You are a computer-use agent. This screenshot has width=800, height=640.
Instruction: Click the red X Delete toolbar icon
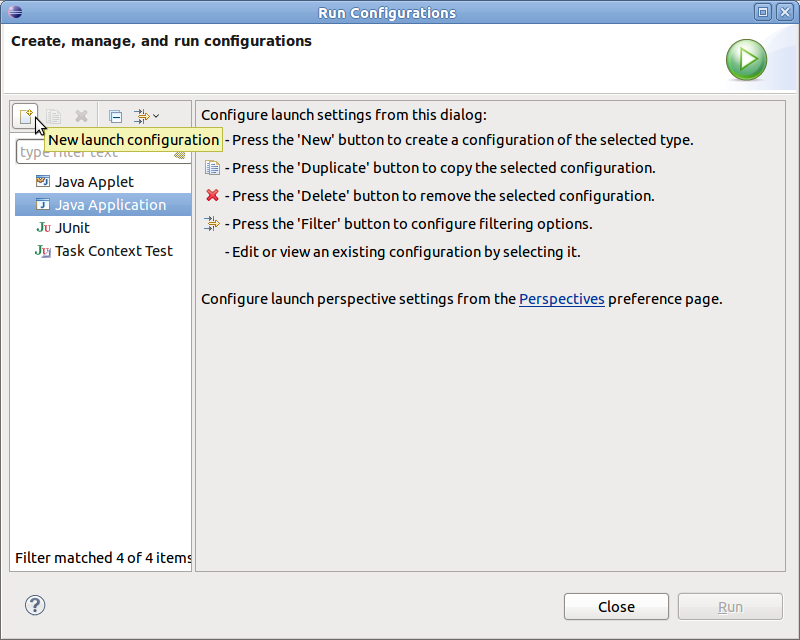(x=82, y=116)
